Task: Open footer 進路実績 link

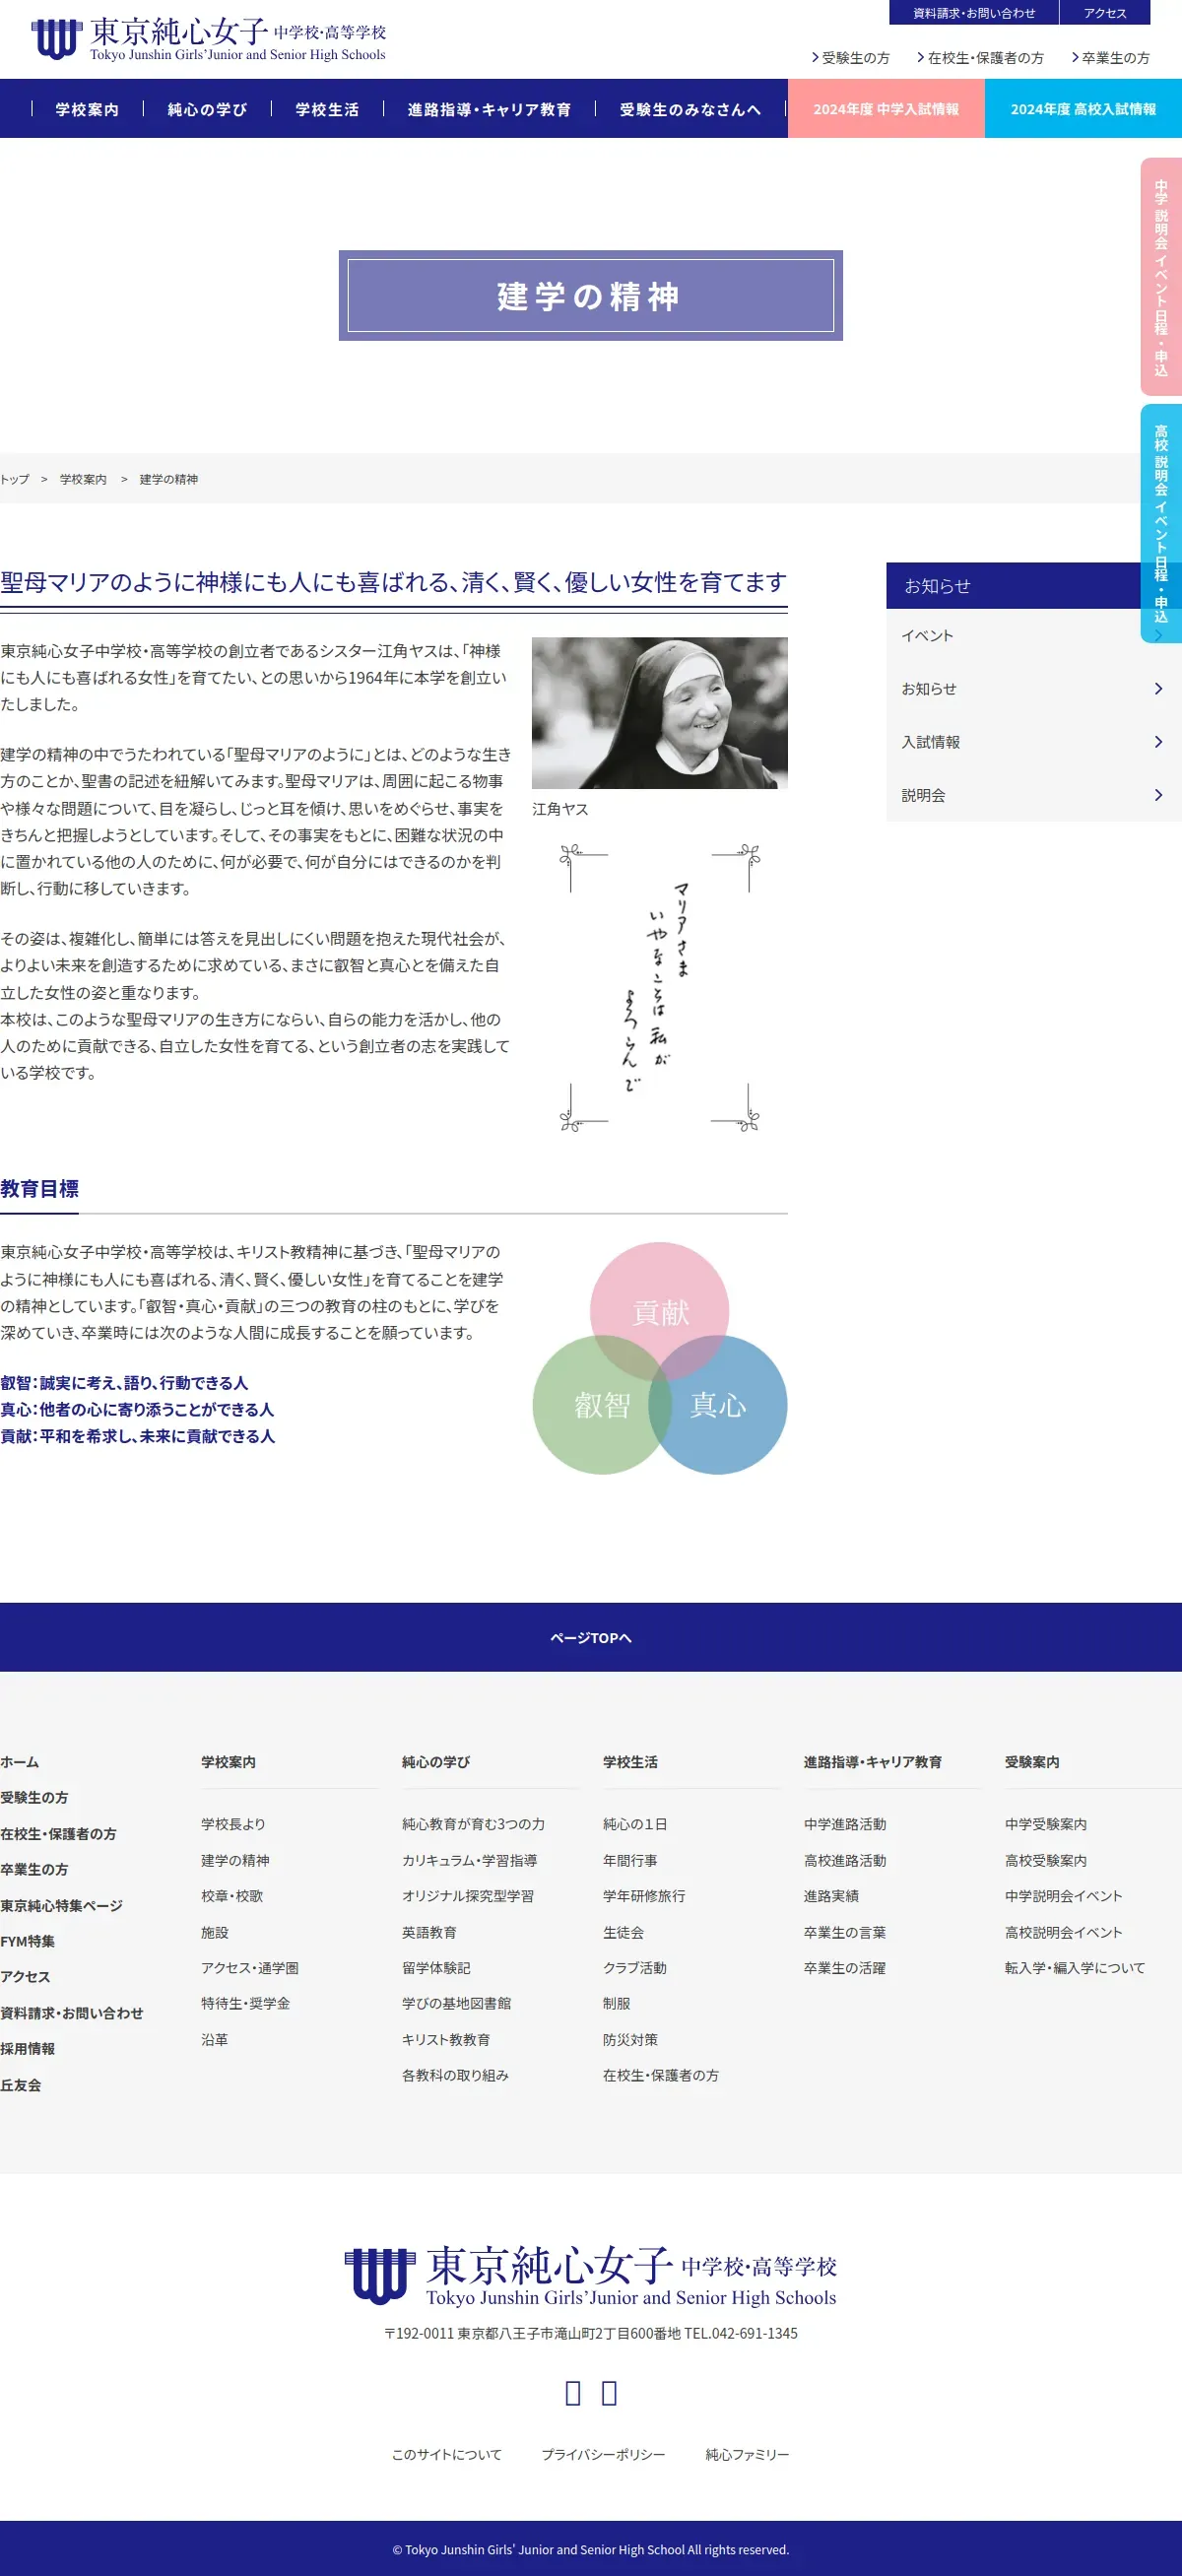Action: point(831,1896)
